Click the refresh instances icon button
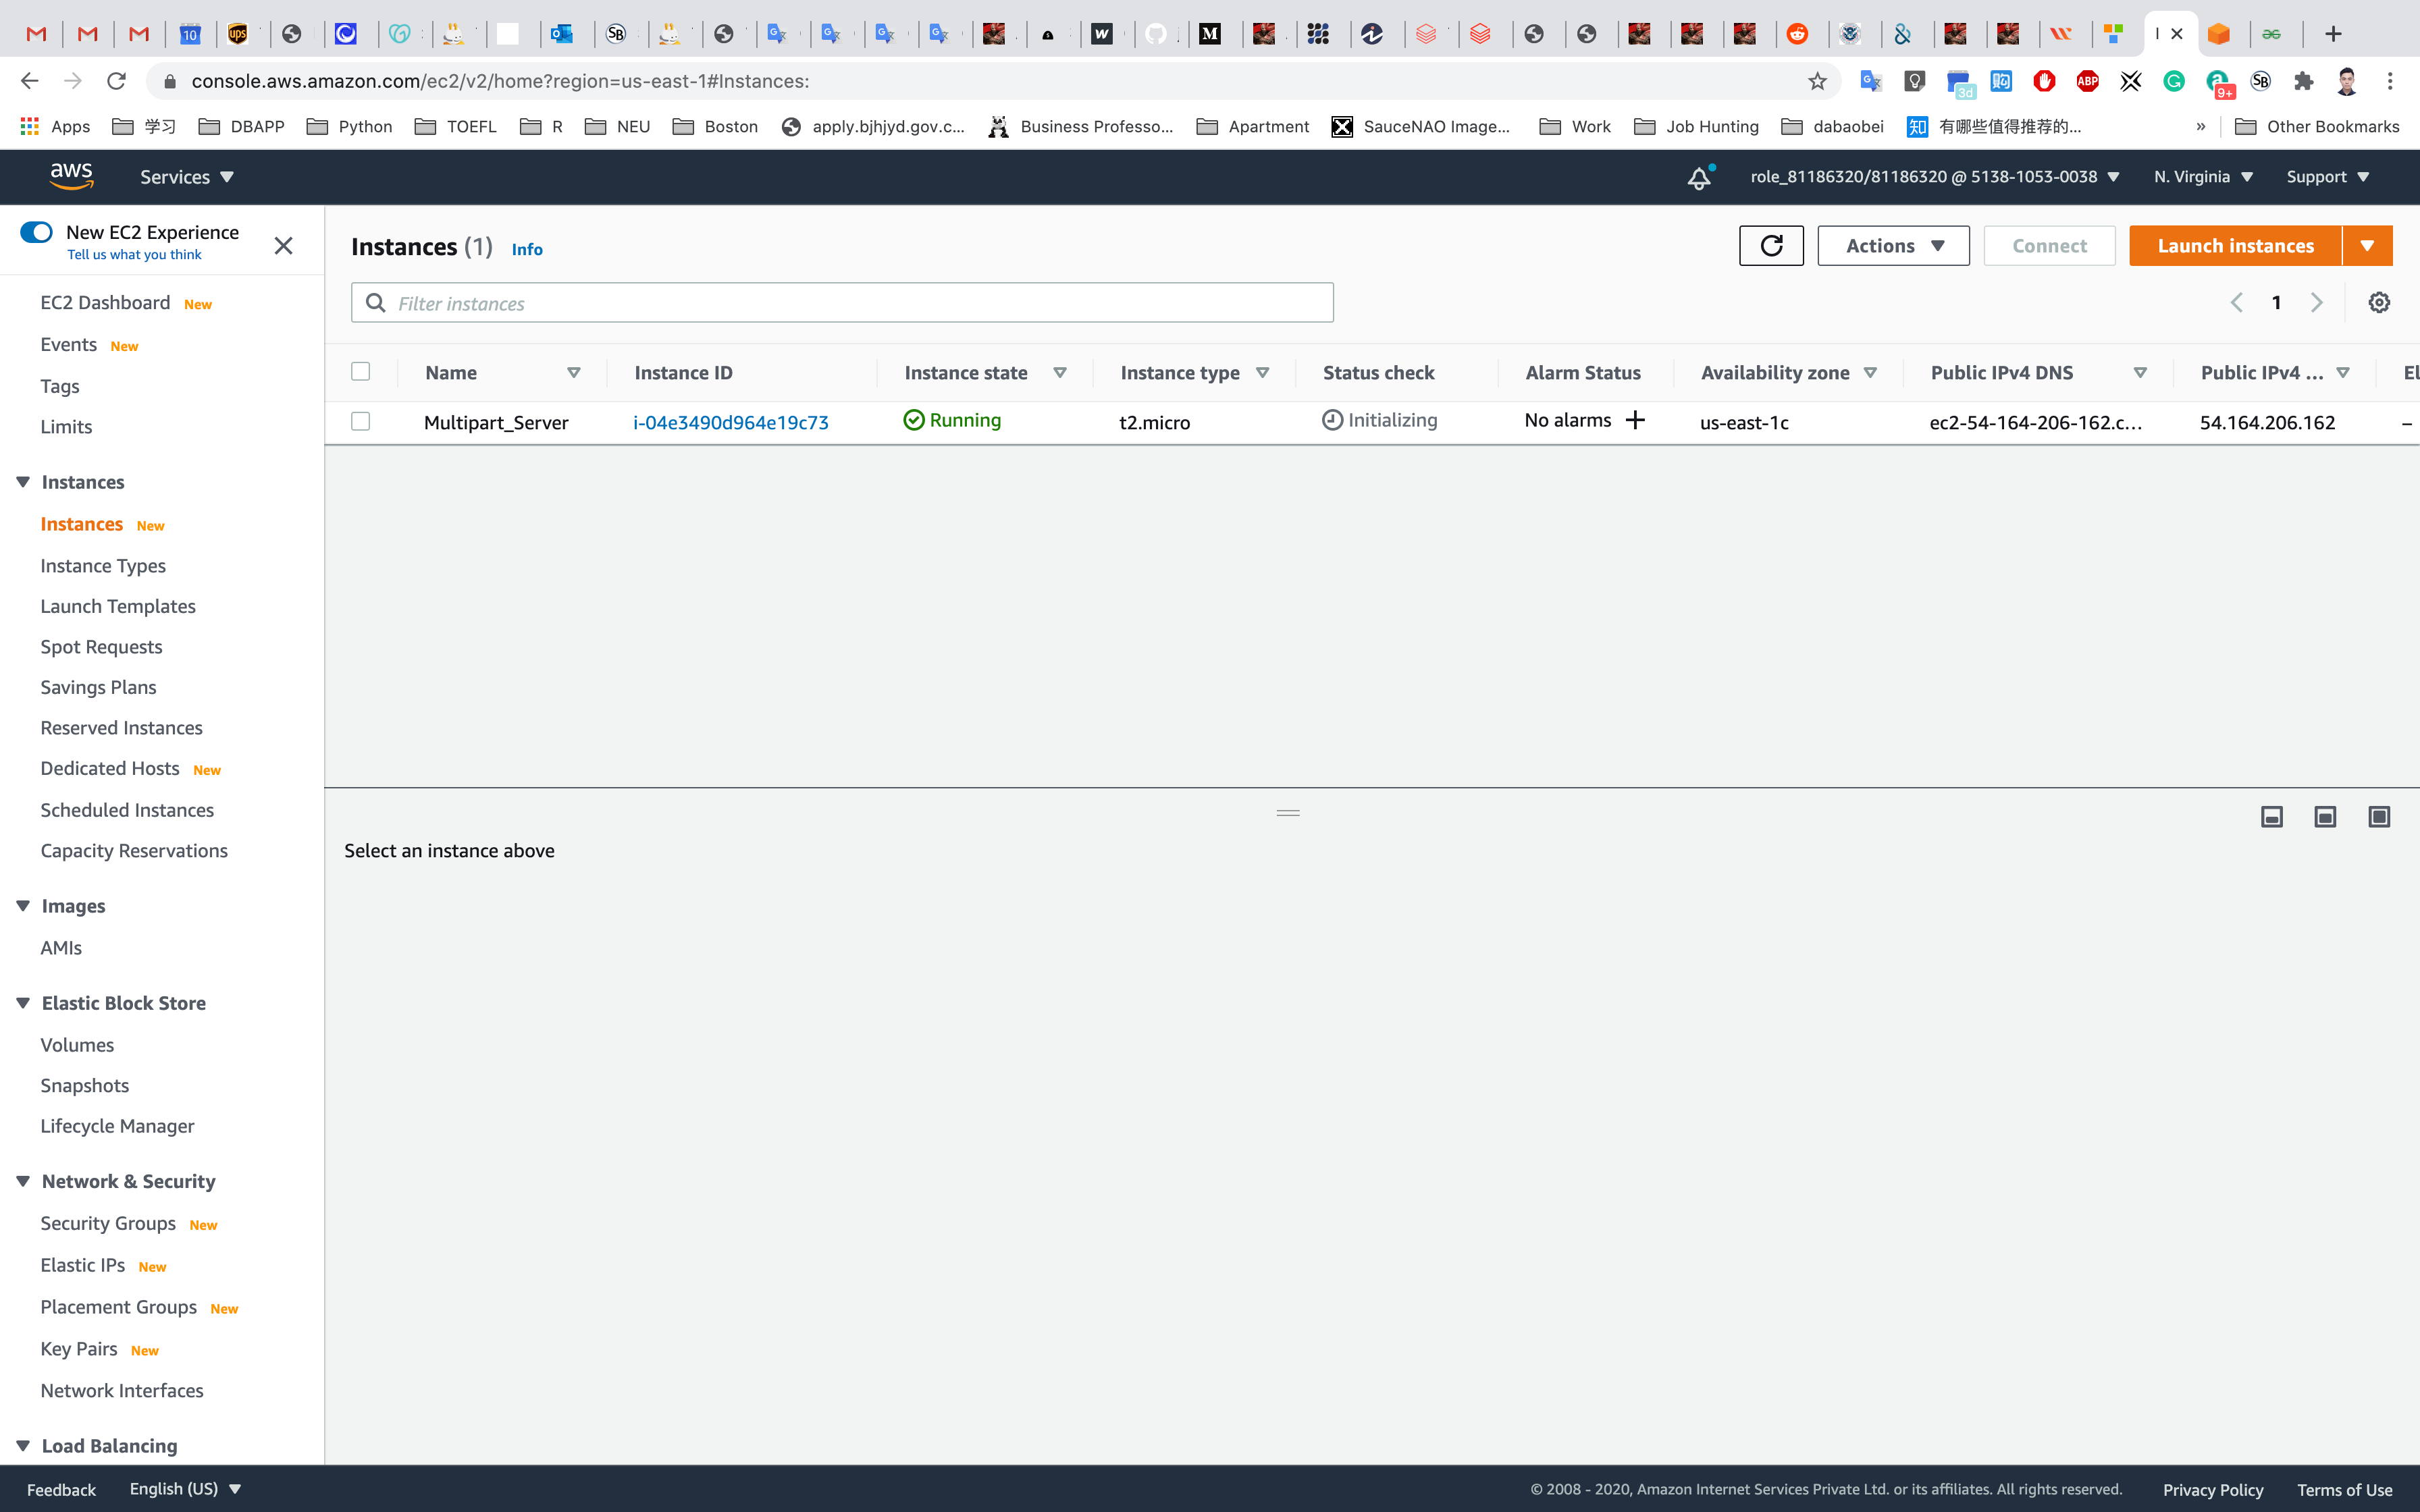Image resolution: width=2420 pixels, height=1512 pixels. (1770, 246)
